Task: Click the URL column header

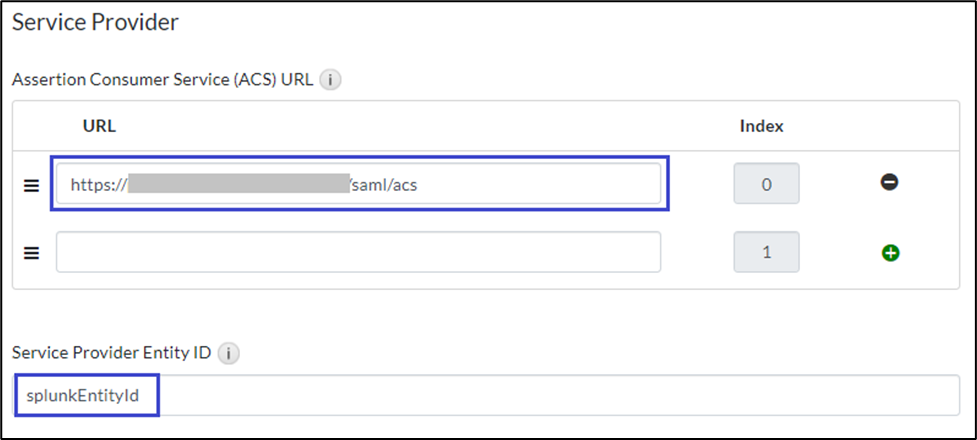Action: (x=99, y=126)
